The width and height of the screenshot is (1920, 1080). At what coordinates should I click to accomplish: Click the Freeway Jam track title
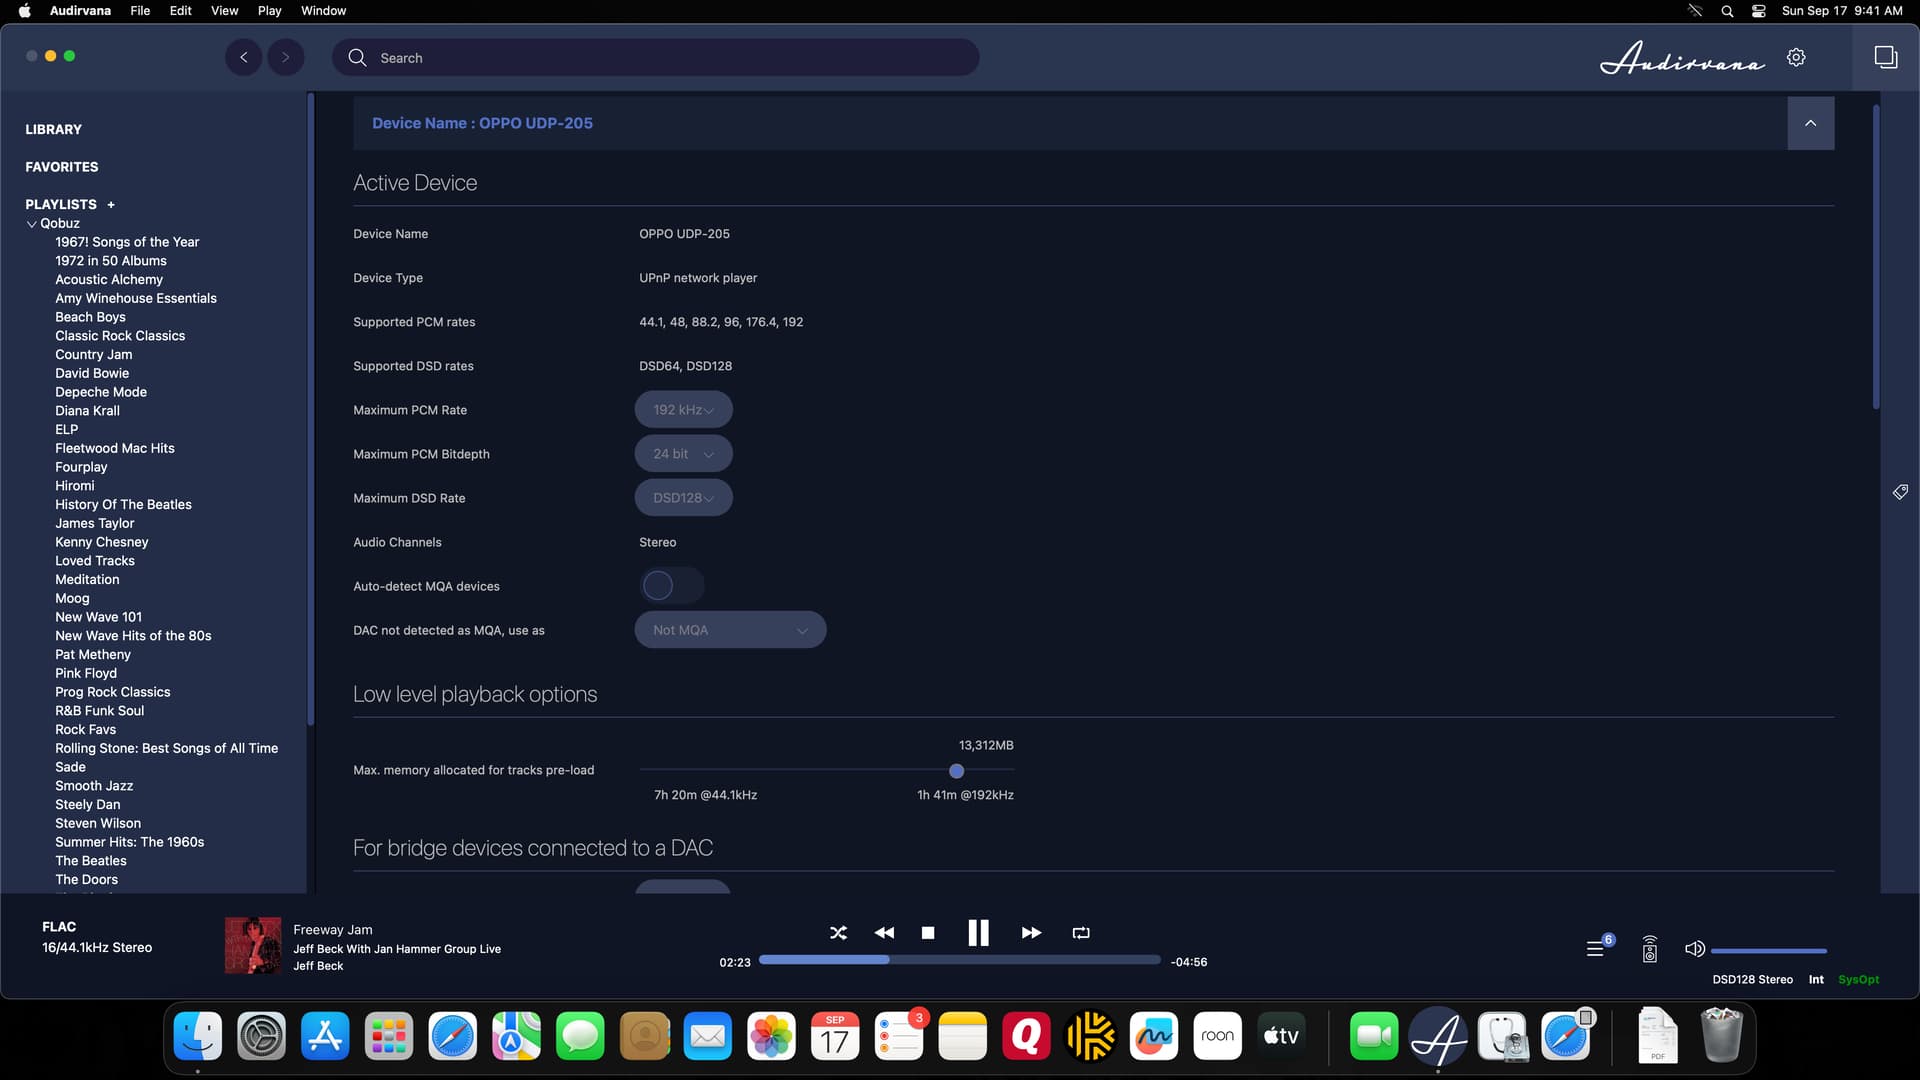click(x=332, y=930)
